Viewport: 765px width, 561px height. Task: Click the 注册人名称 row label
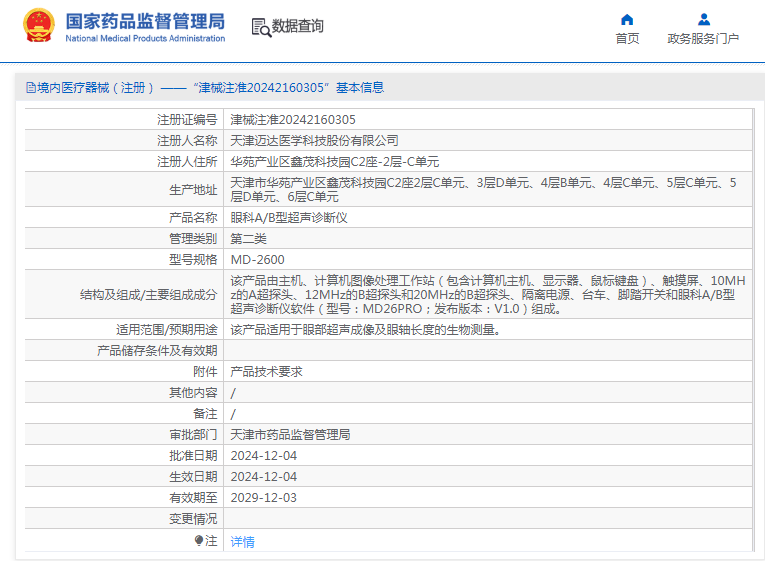tap(187, 140)
